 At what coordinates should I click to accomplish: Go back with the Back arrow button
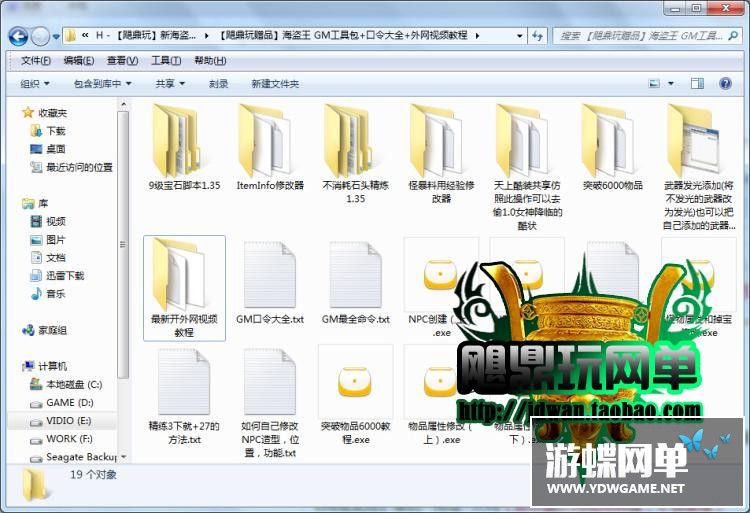[x=18, y=36]
